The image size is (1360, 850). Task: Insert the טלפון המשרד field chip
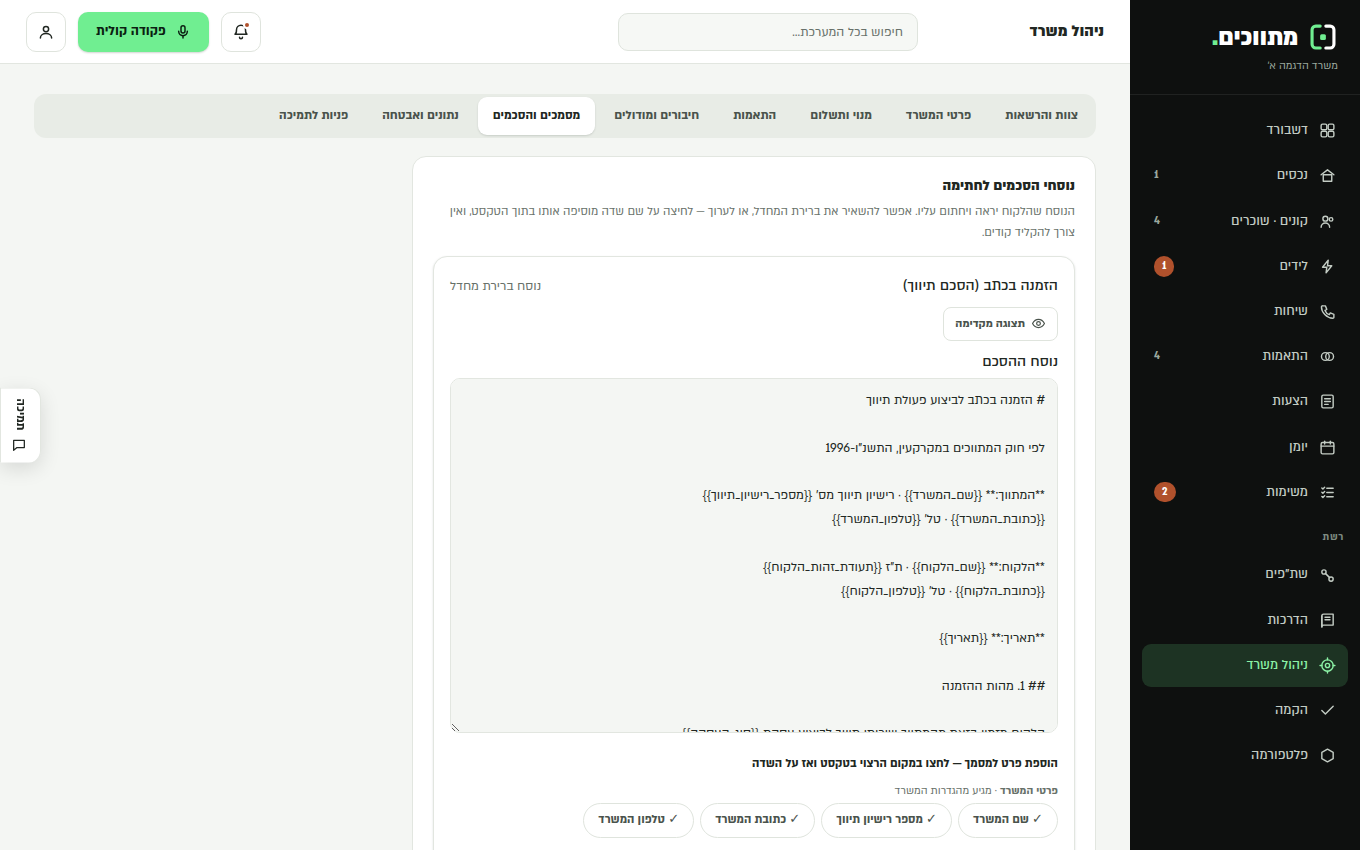[x=639, y=820]
